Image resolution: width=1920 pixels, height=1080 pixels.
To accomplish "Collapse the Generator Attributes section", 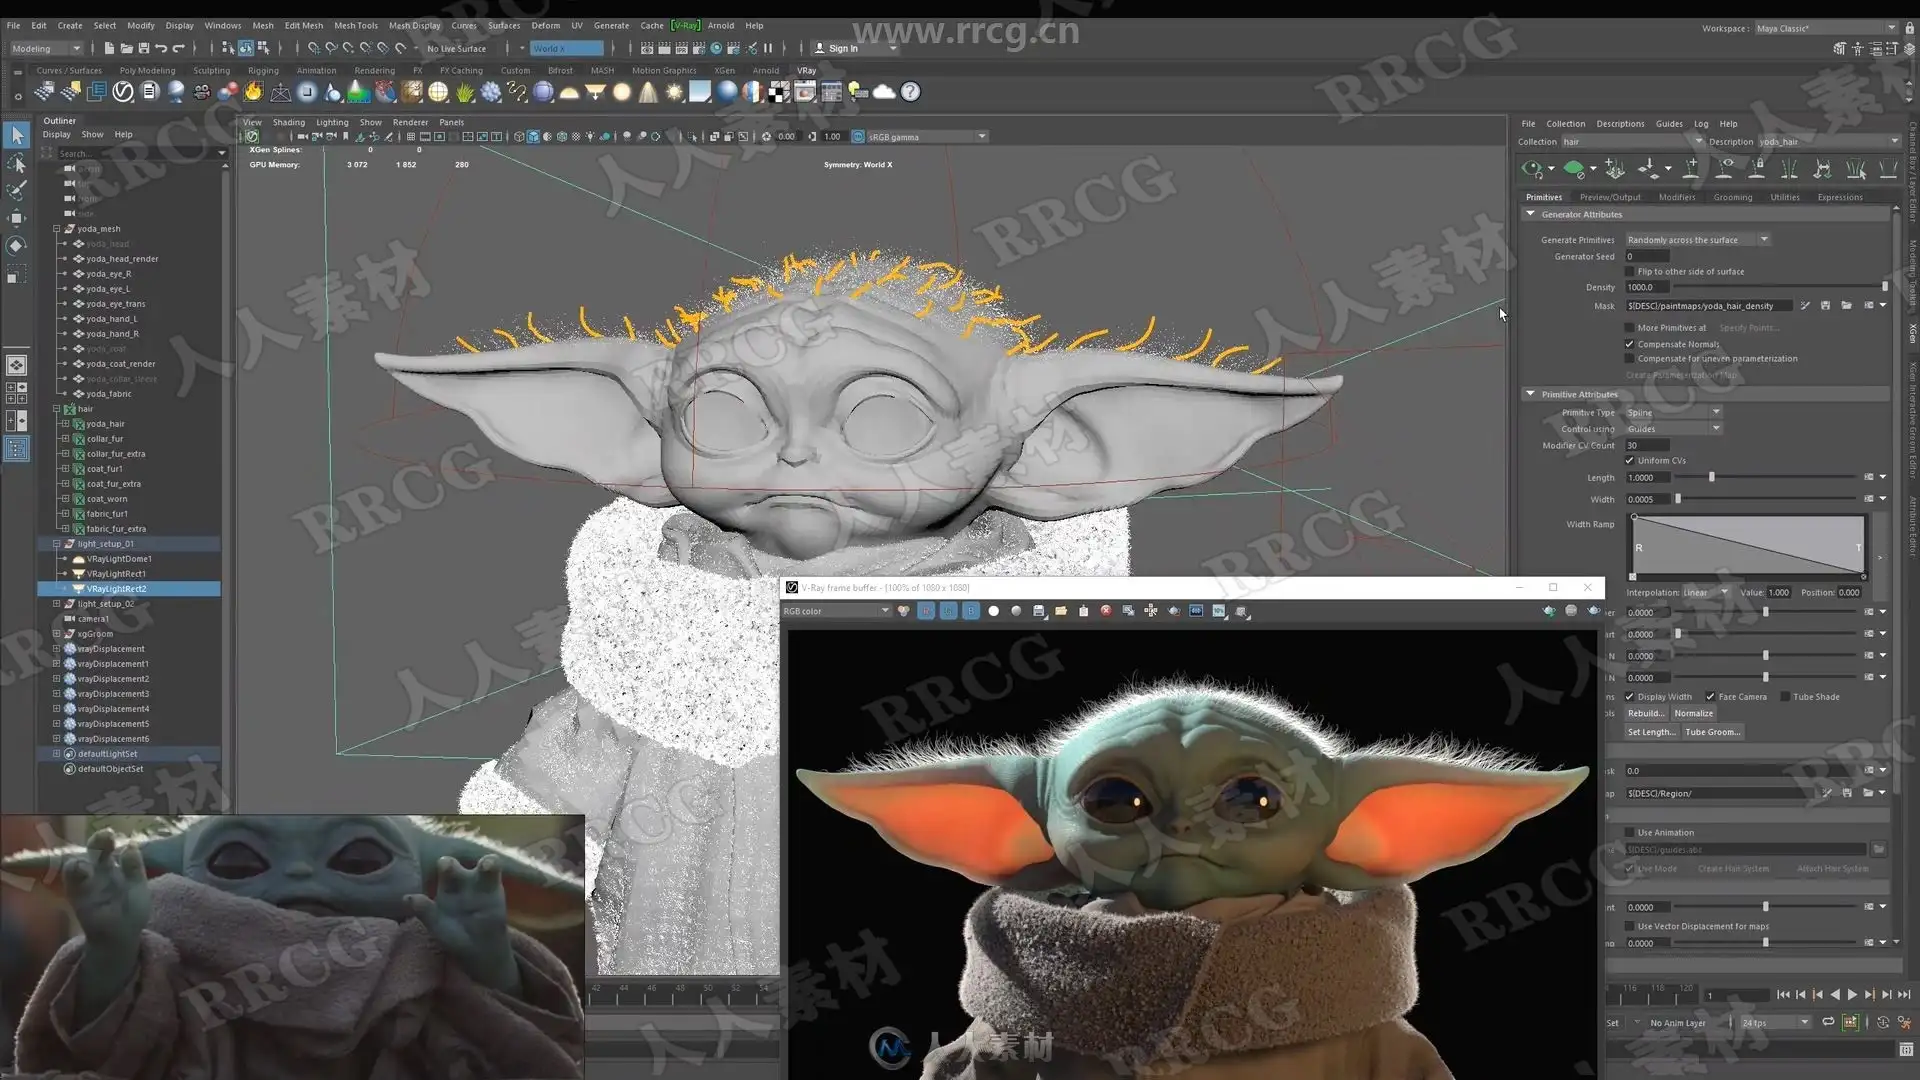I will (1530, 214).
